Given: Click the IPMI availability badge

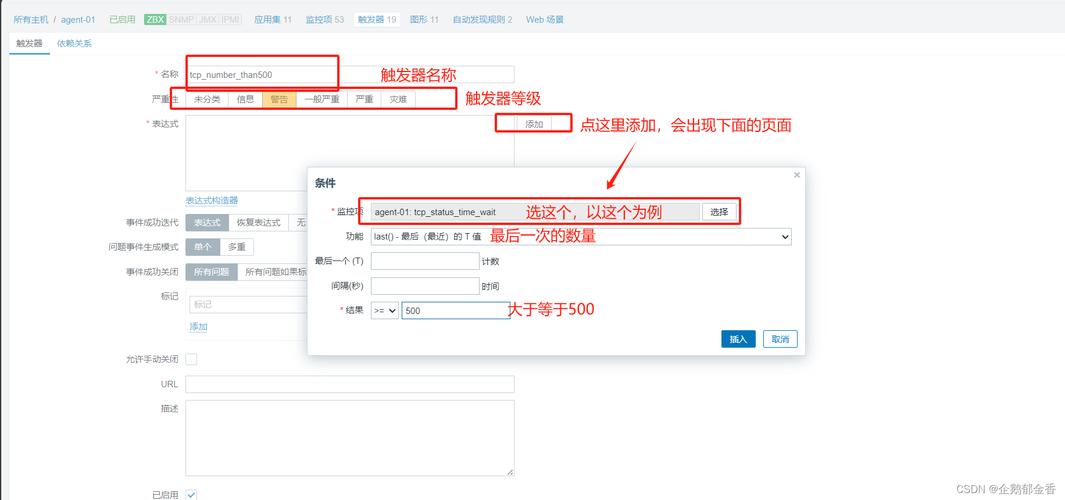Looking at the screenshot, I should click(231, 20).
